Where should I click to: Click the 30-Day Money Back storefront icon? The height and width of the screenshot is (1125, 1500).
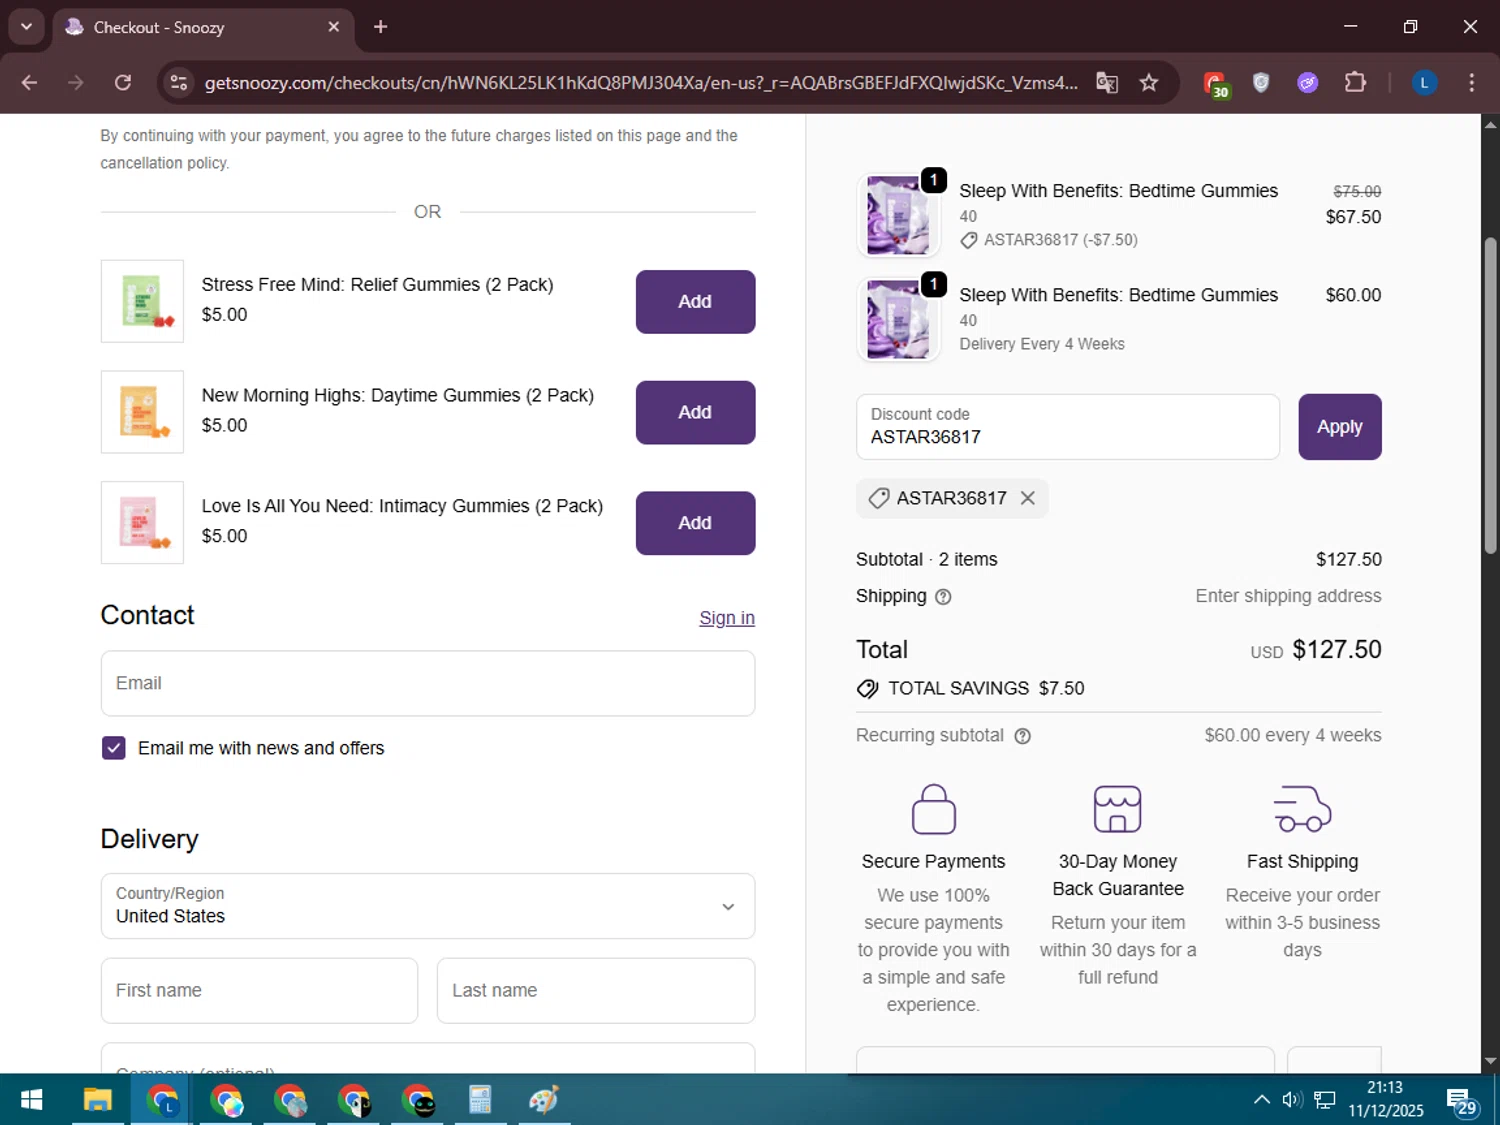tap(1117, 809)
